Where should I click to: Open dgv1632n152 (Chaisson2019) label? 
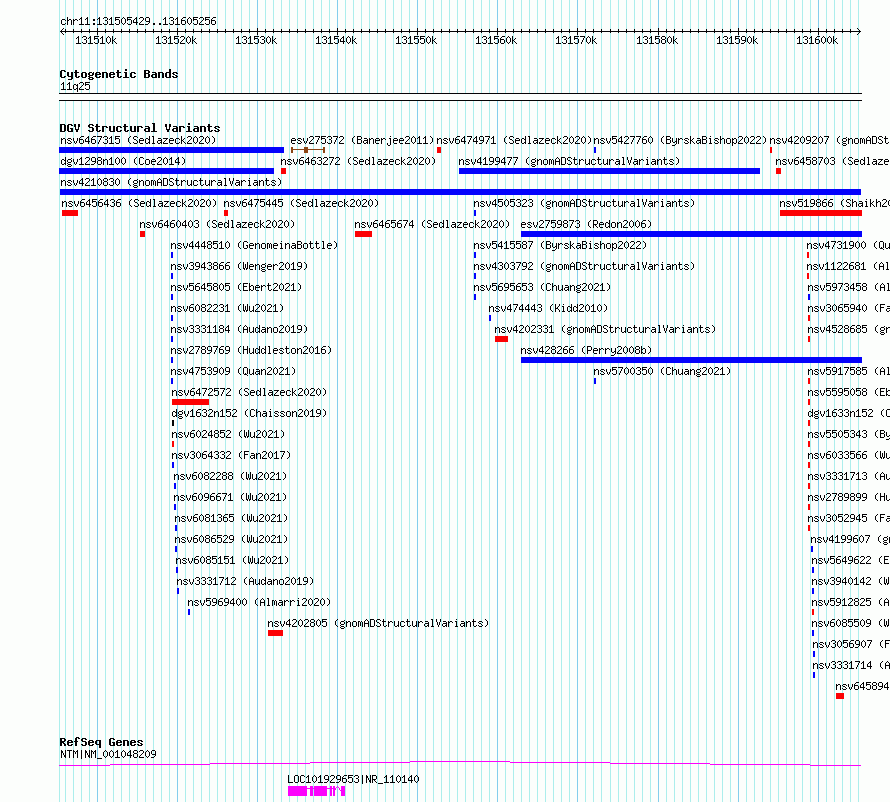point(249,413)
